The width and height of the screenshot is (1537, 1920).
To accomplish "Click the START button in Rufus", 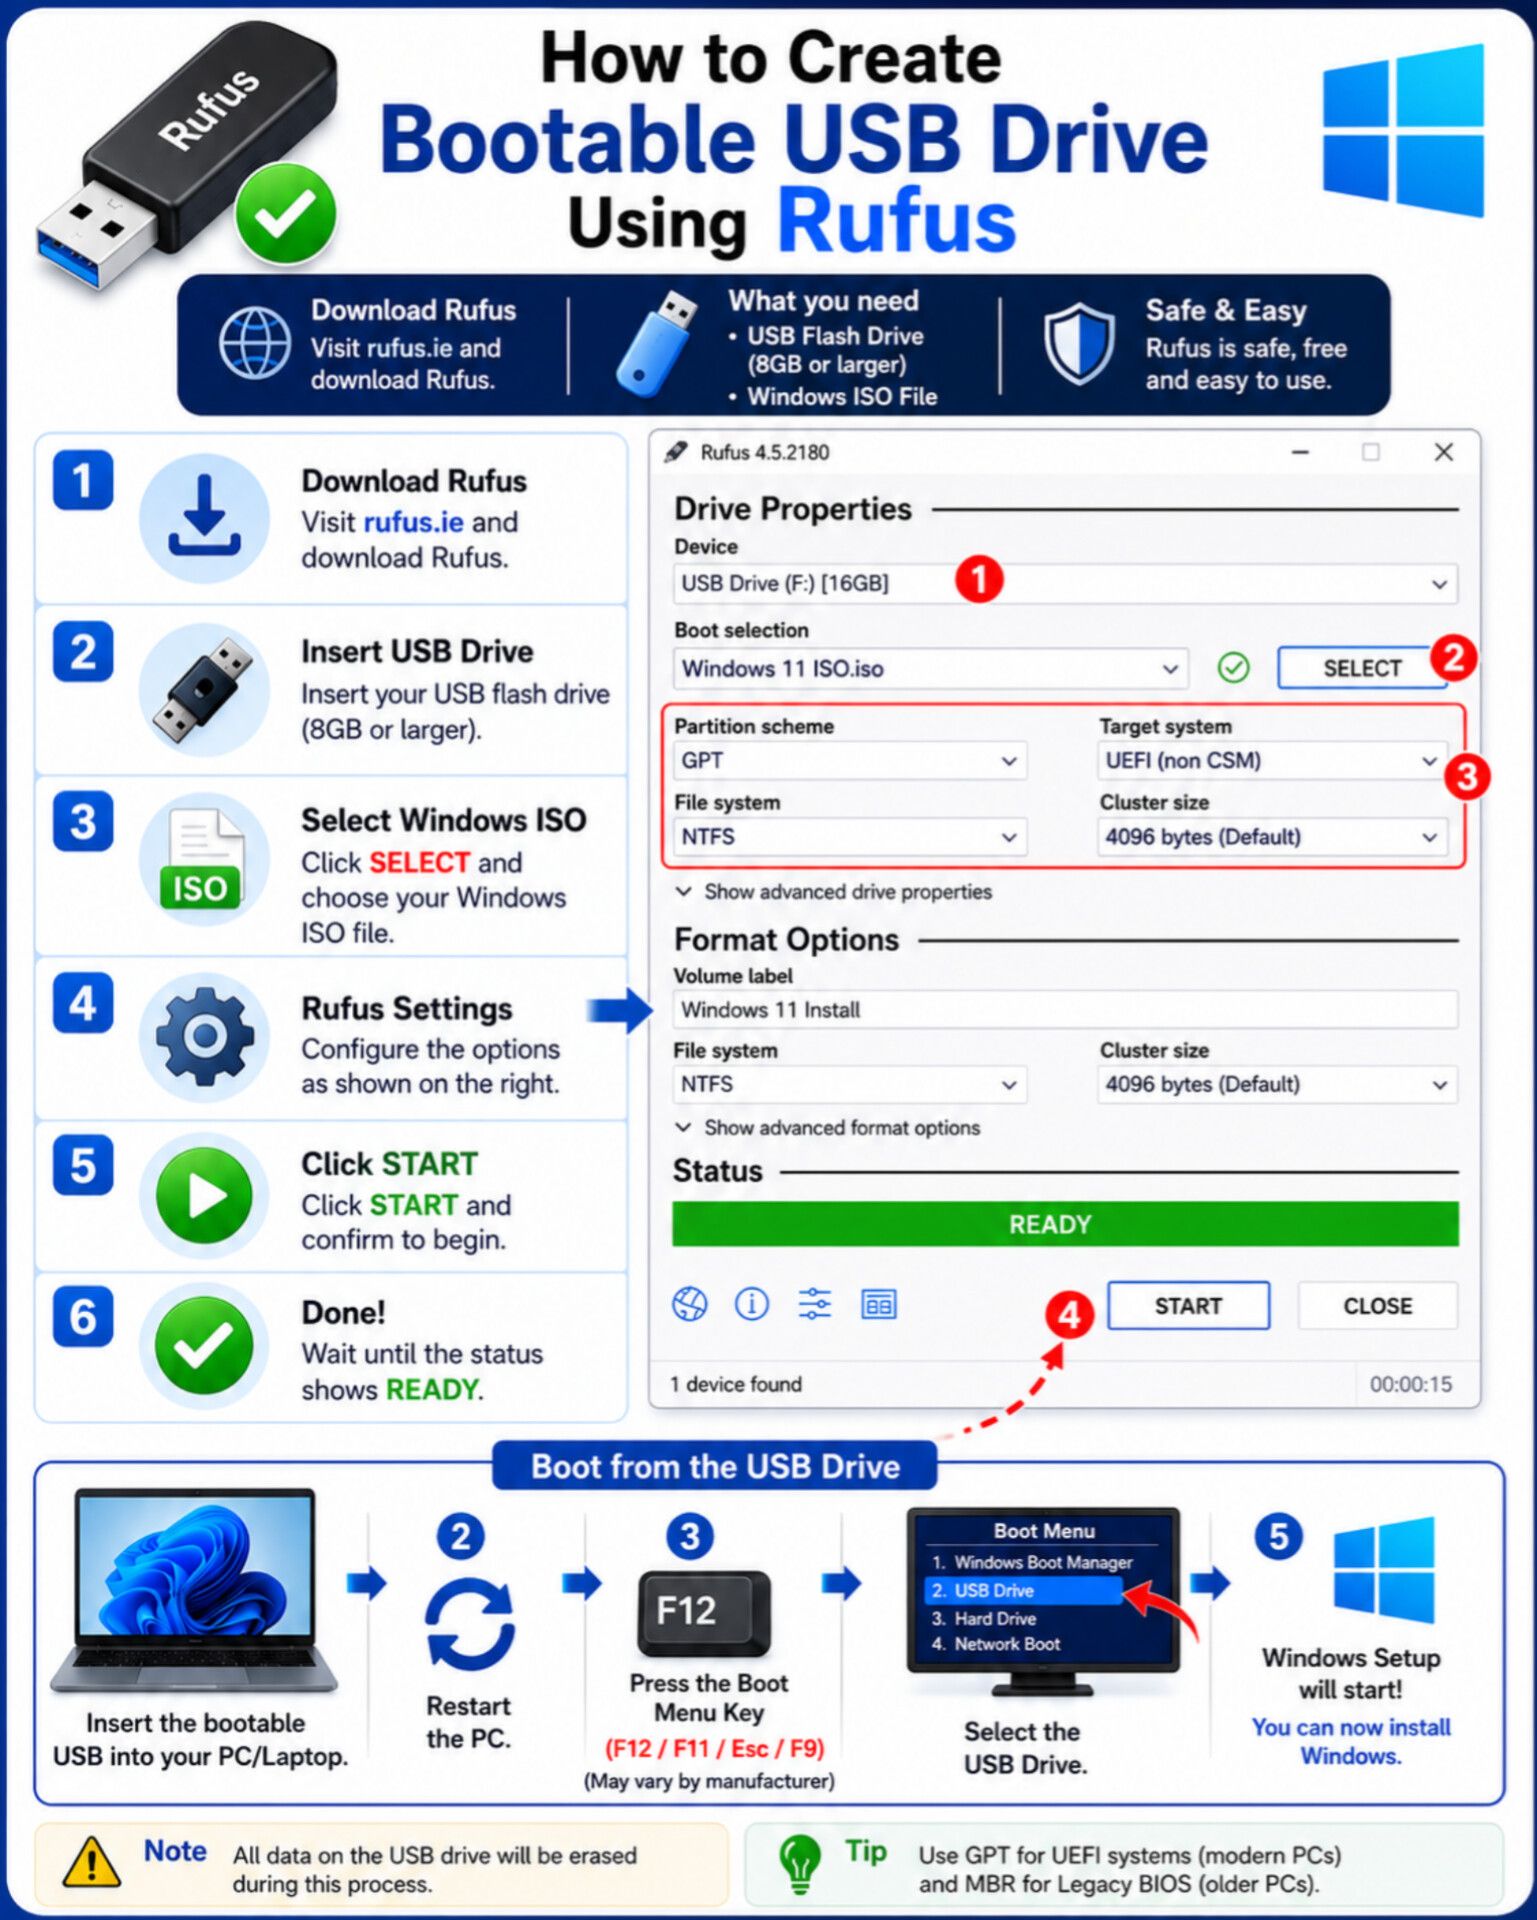I will pos(1189,1305).
